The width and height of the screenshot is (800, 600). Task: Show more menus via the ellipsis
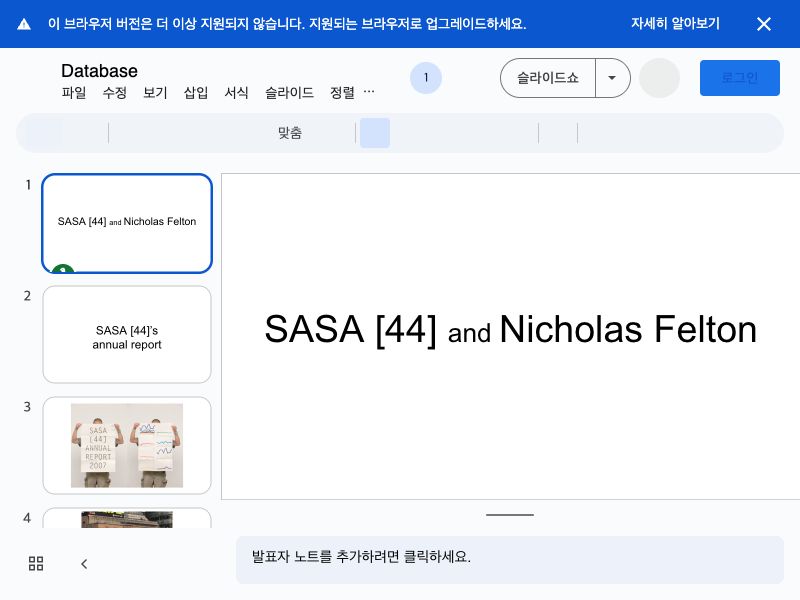[x=369, y=92]
